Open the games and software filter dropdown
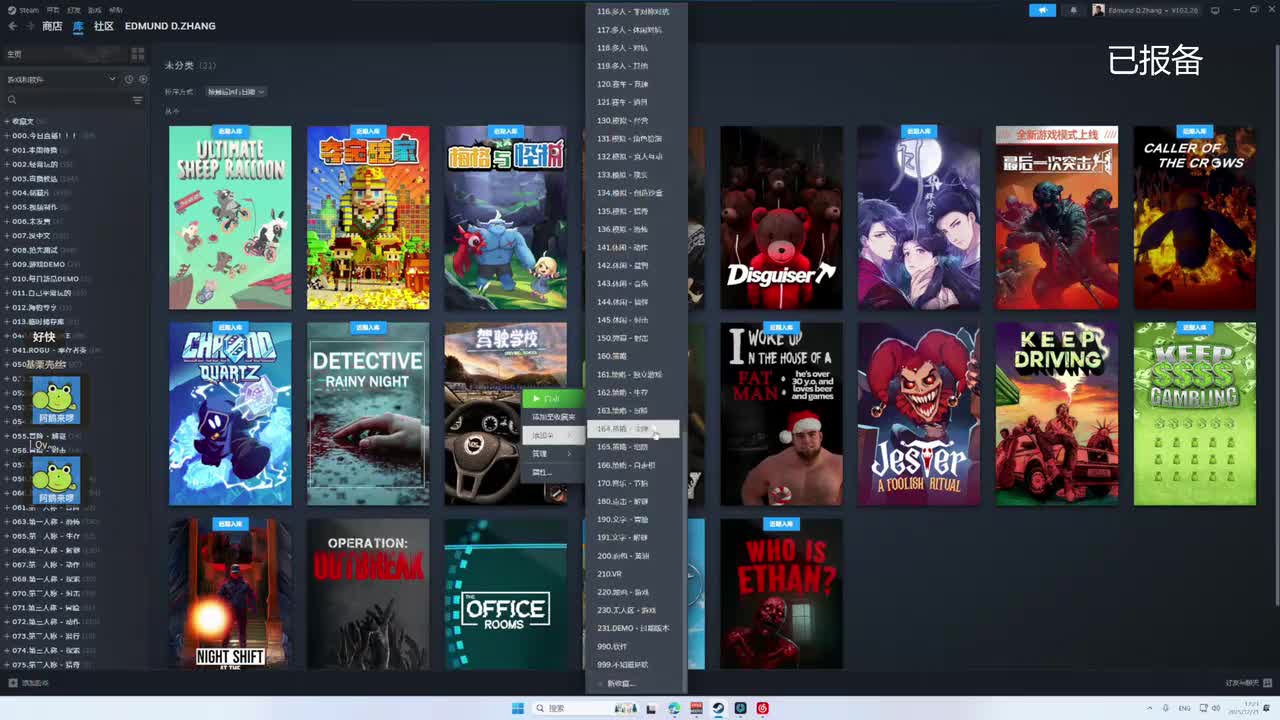 (62, 79)
